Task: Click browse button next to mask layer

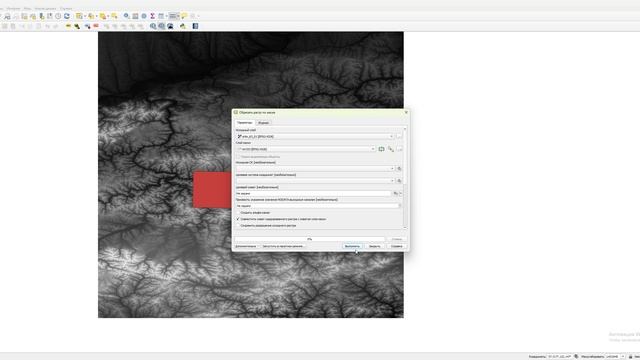Action: pyautogui.click(x=400, y=149)
